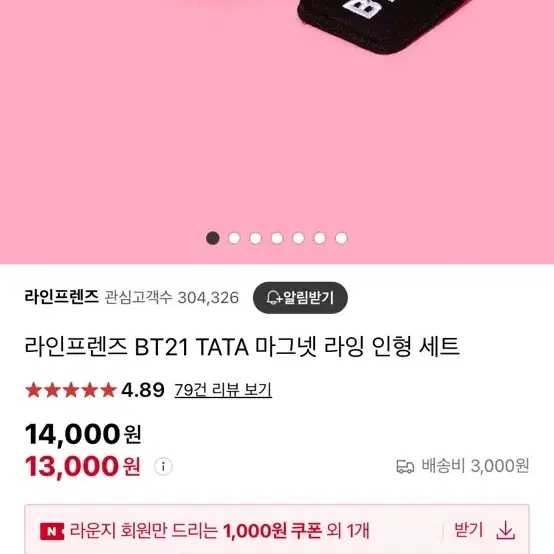Image resolution: width=554 pixels, height=554 pixels.
Task: Open the price info circle icon
Action: pyautogui.click(x=163, y=466)
